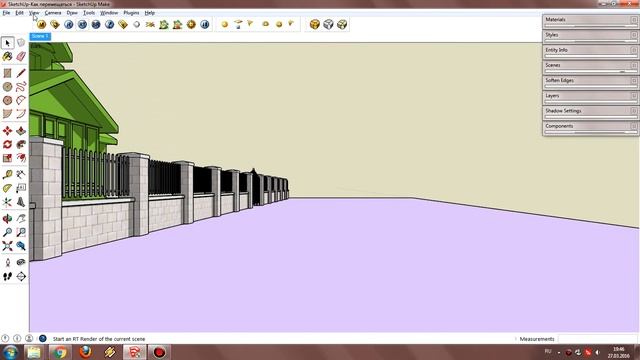Pick the Paint Bucket tool
The height and width of the screenshot is (360, 640).
coord(7,56)
